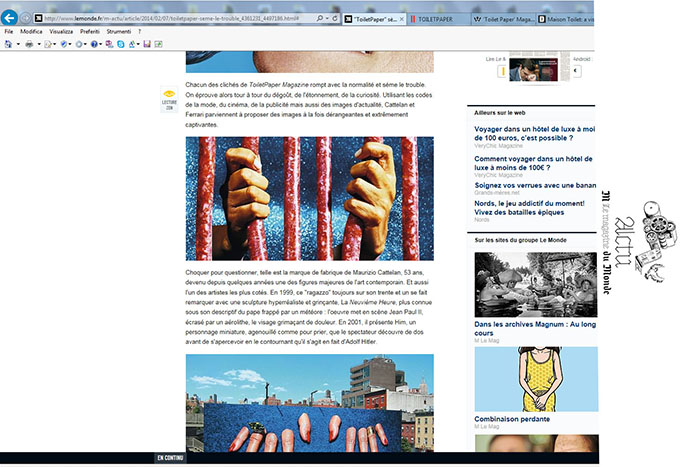Open 'Dans les archives Magnum' link

535,329
